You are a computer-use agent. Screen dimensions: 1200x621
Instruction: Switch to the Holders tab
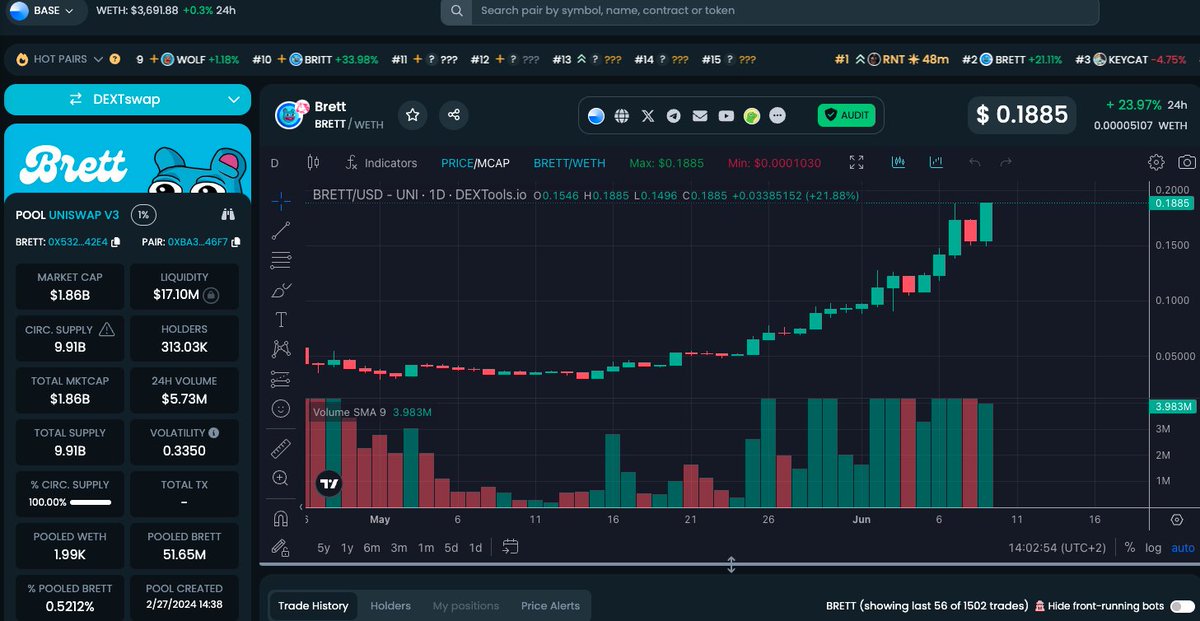click(391, 605)
